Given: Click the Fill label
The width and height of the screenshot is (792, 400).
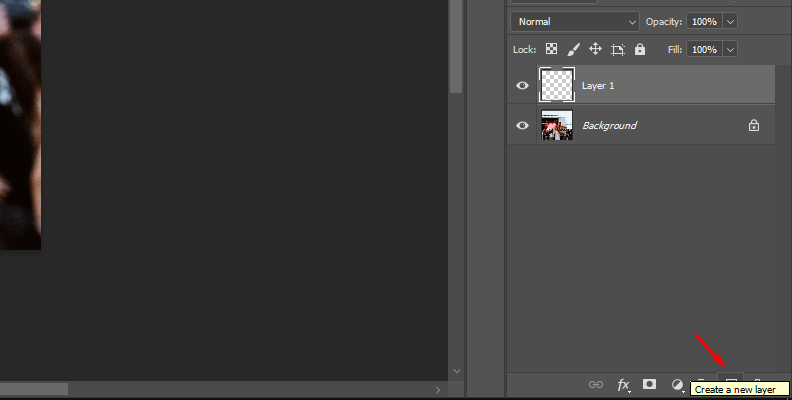Looking at the screenshot, I should 675,49.
